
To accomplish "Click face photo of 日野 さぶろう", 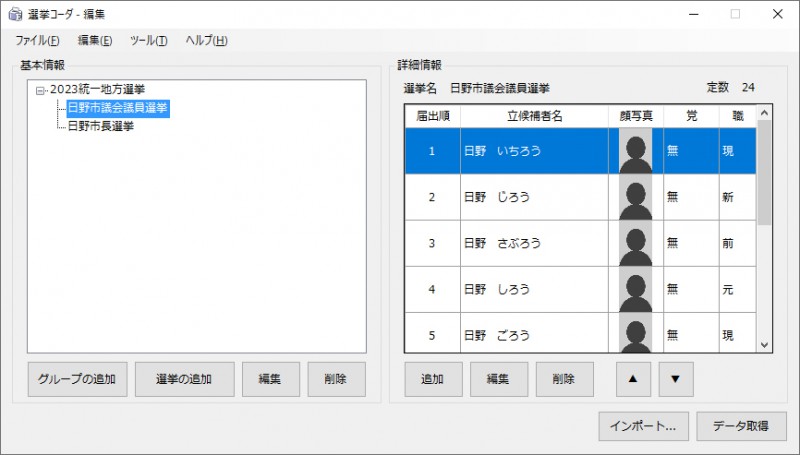I will pos(635,243).
